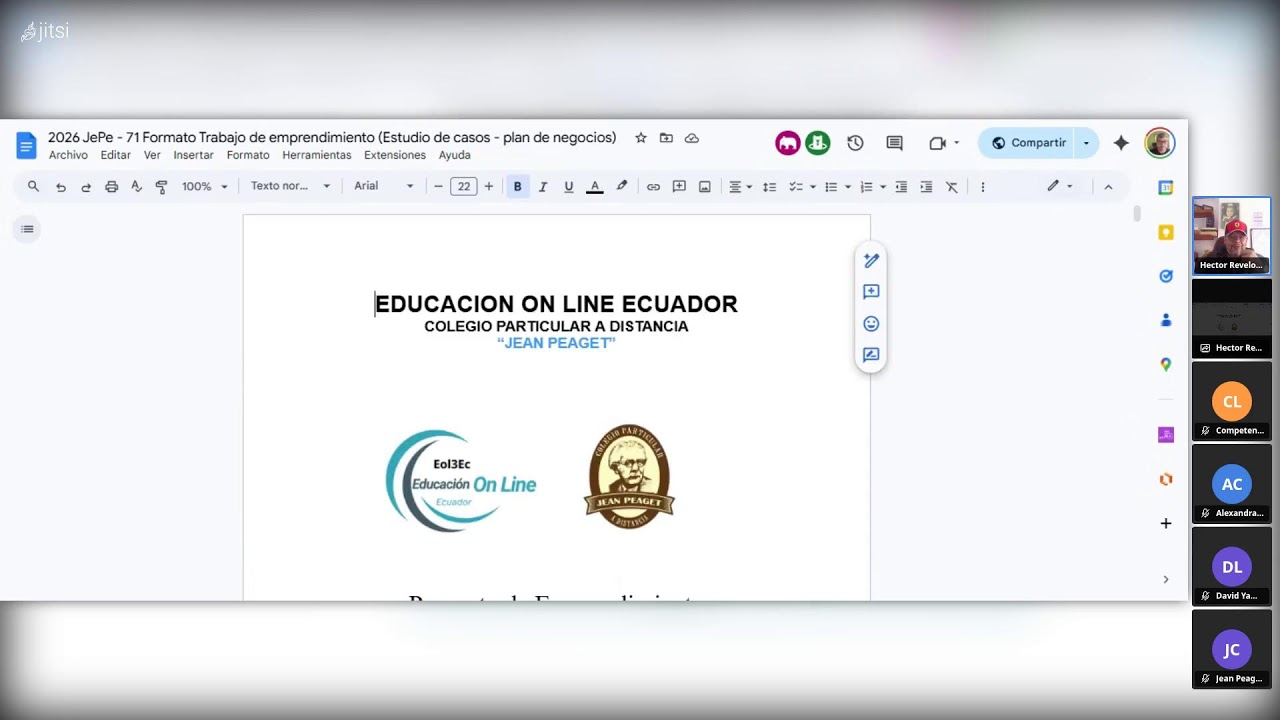This screenshot has height=720, width=1280.
Task: Open Google Keep side panel
Action: (x=1166, y=232)
